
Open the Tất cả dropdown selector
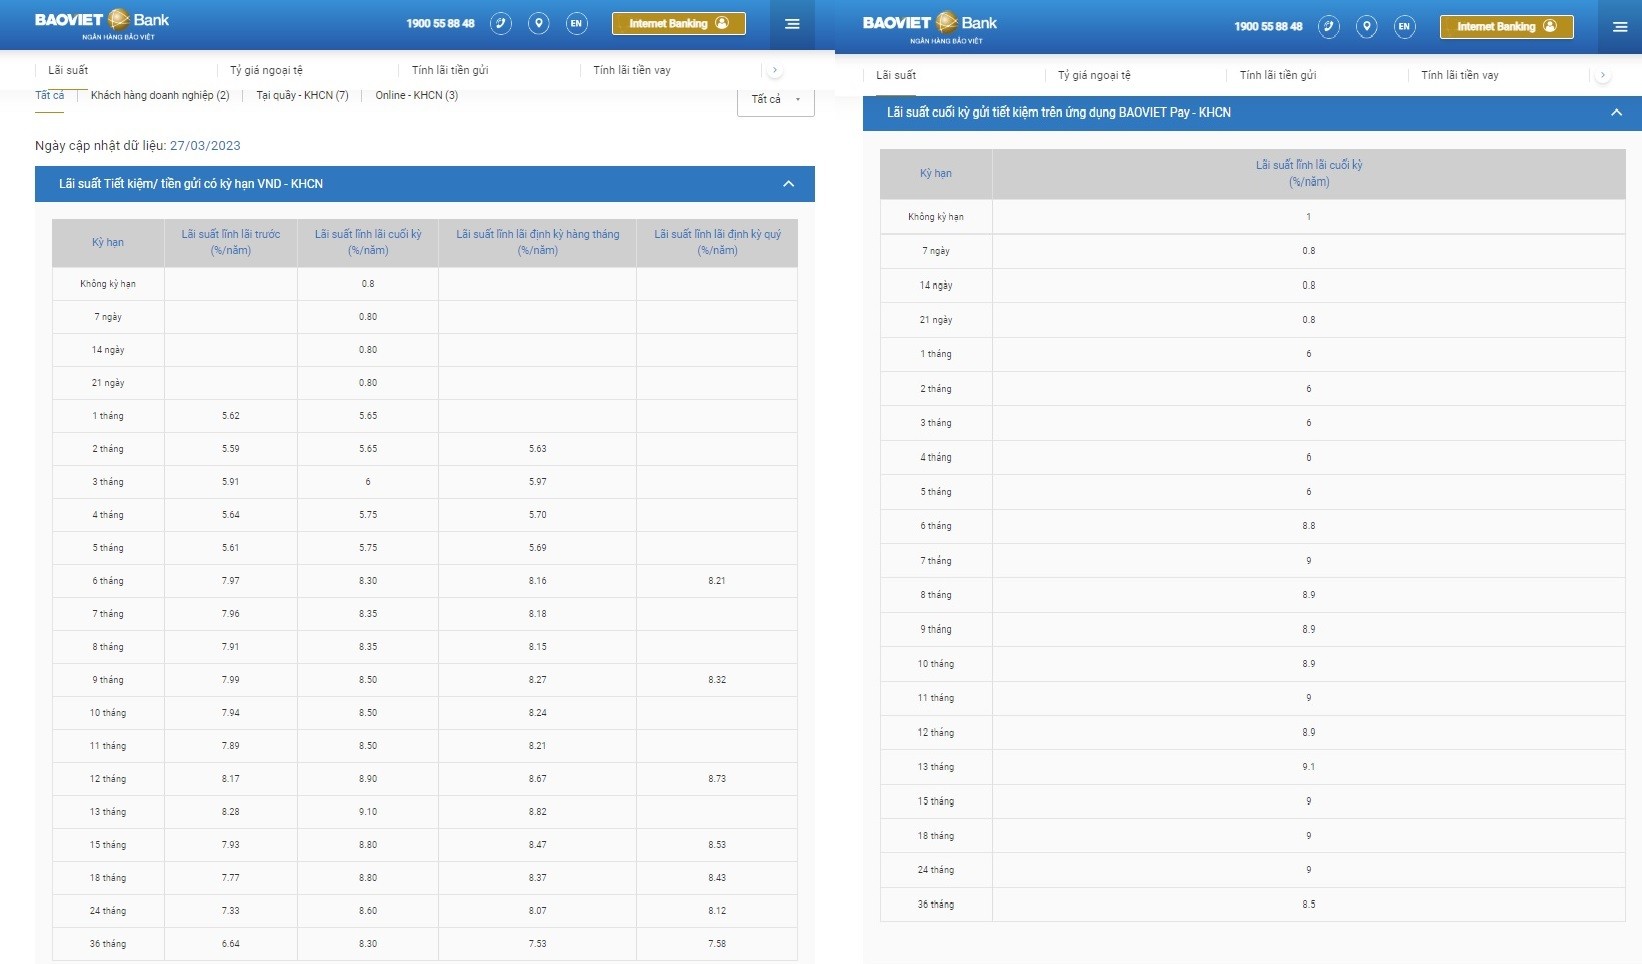776,100
